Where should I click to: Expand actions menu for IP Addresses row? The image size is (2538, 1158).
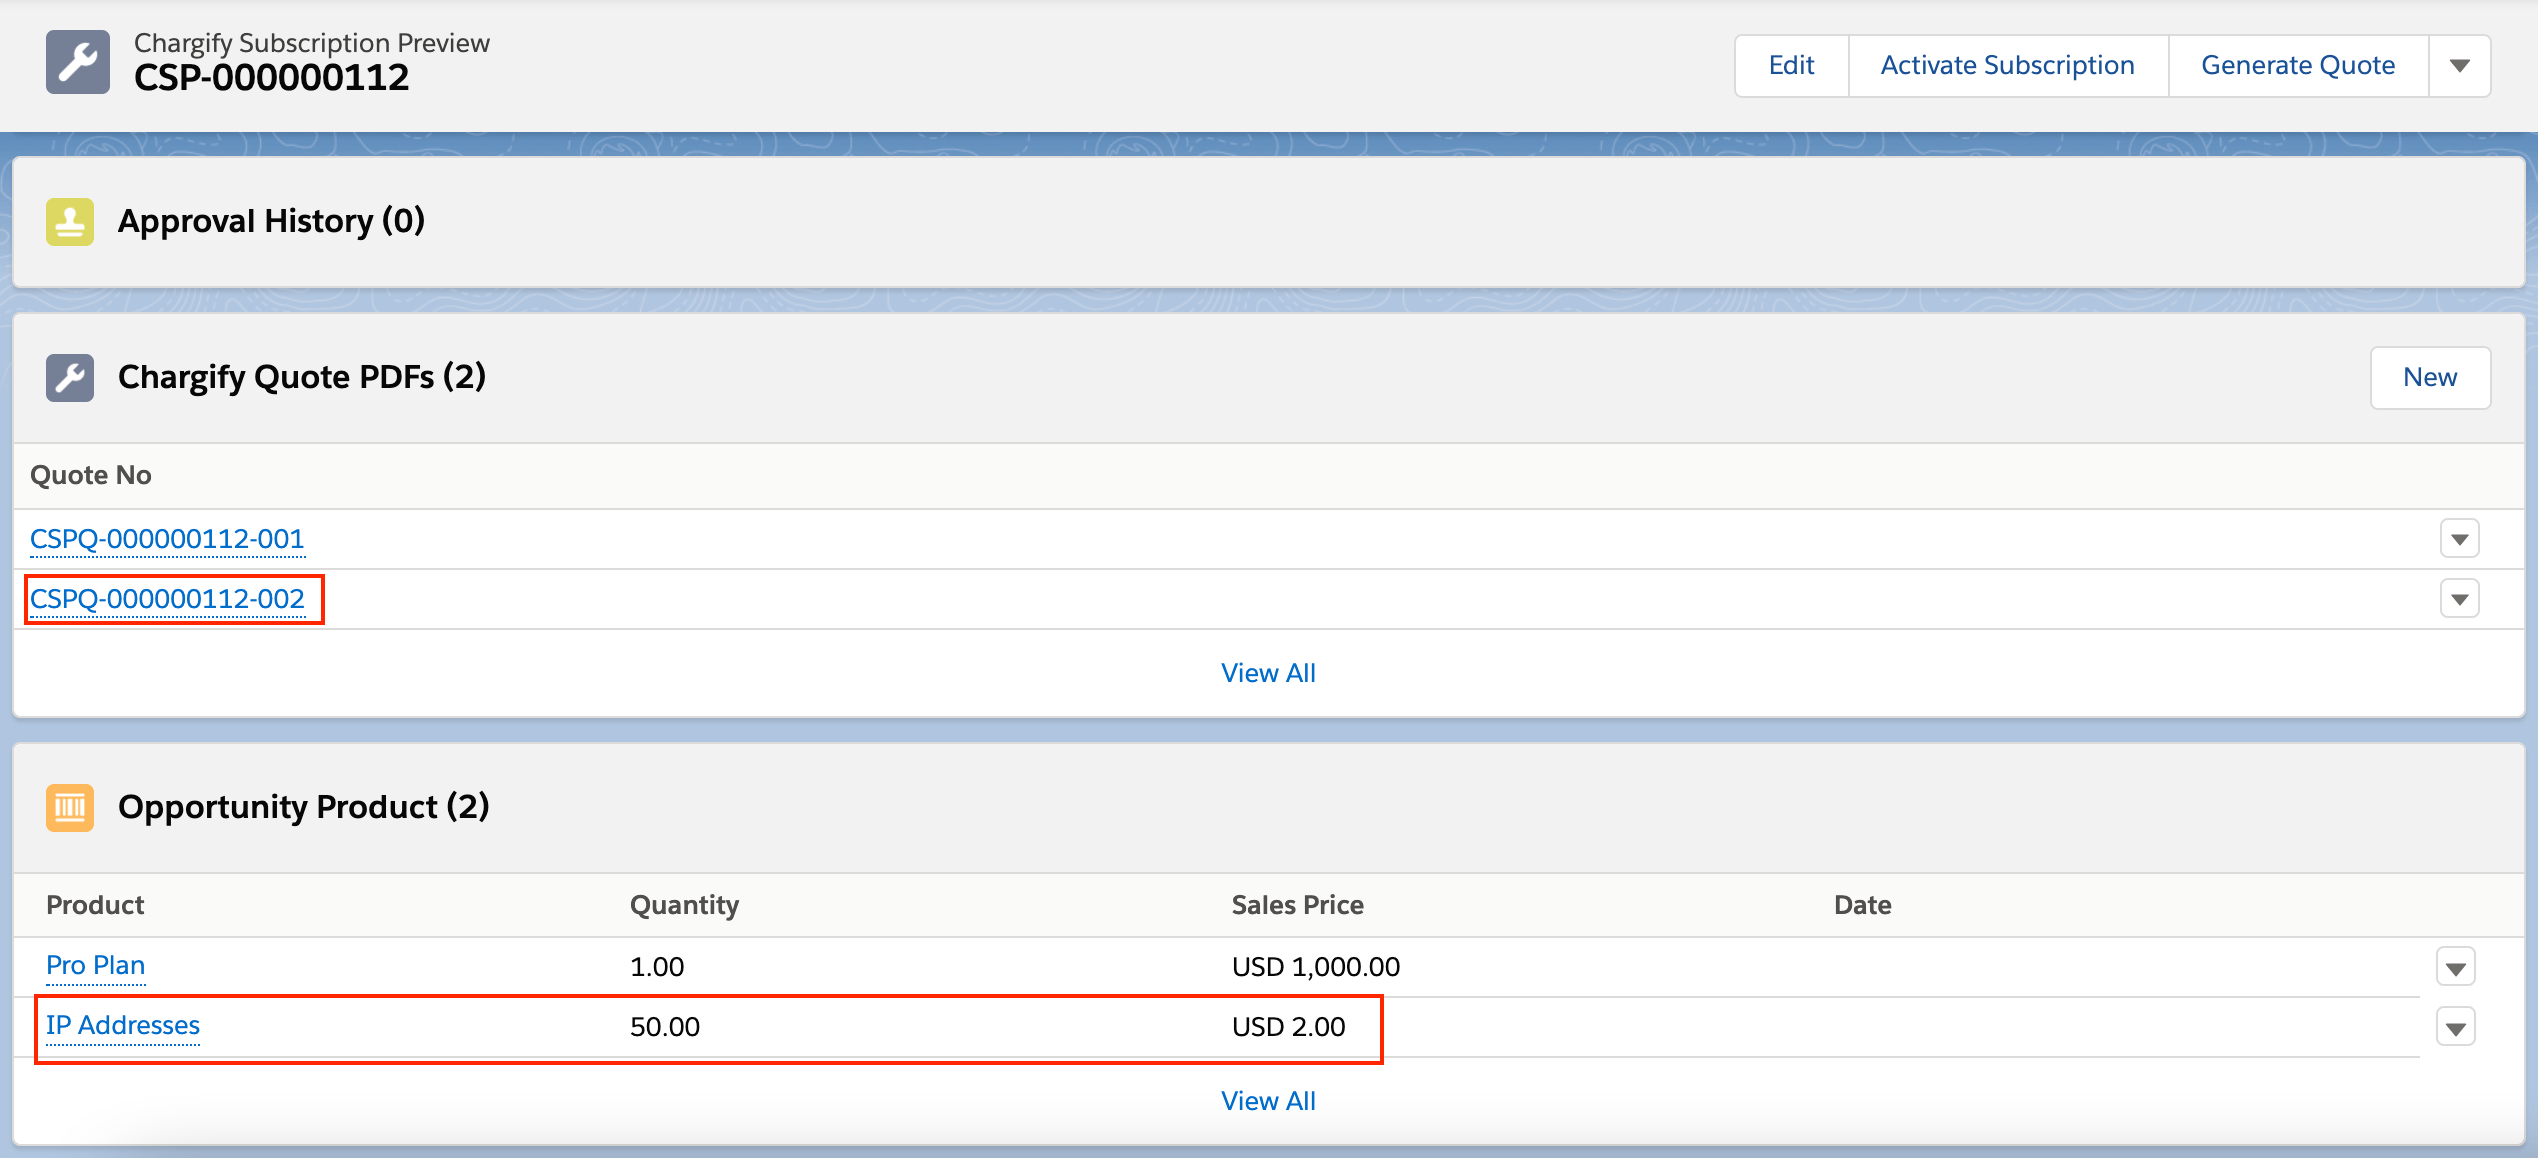pos(2455,1027)
